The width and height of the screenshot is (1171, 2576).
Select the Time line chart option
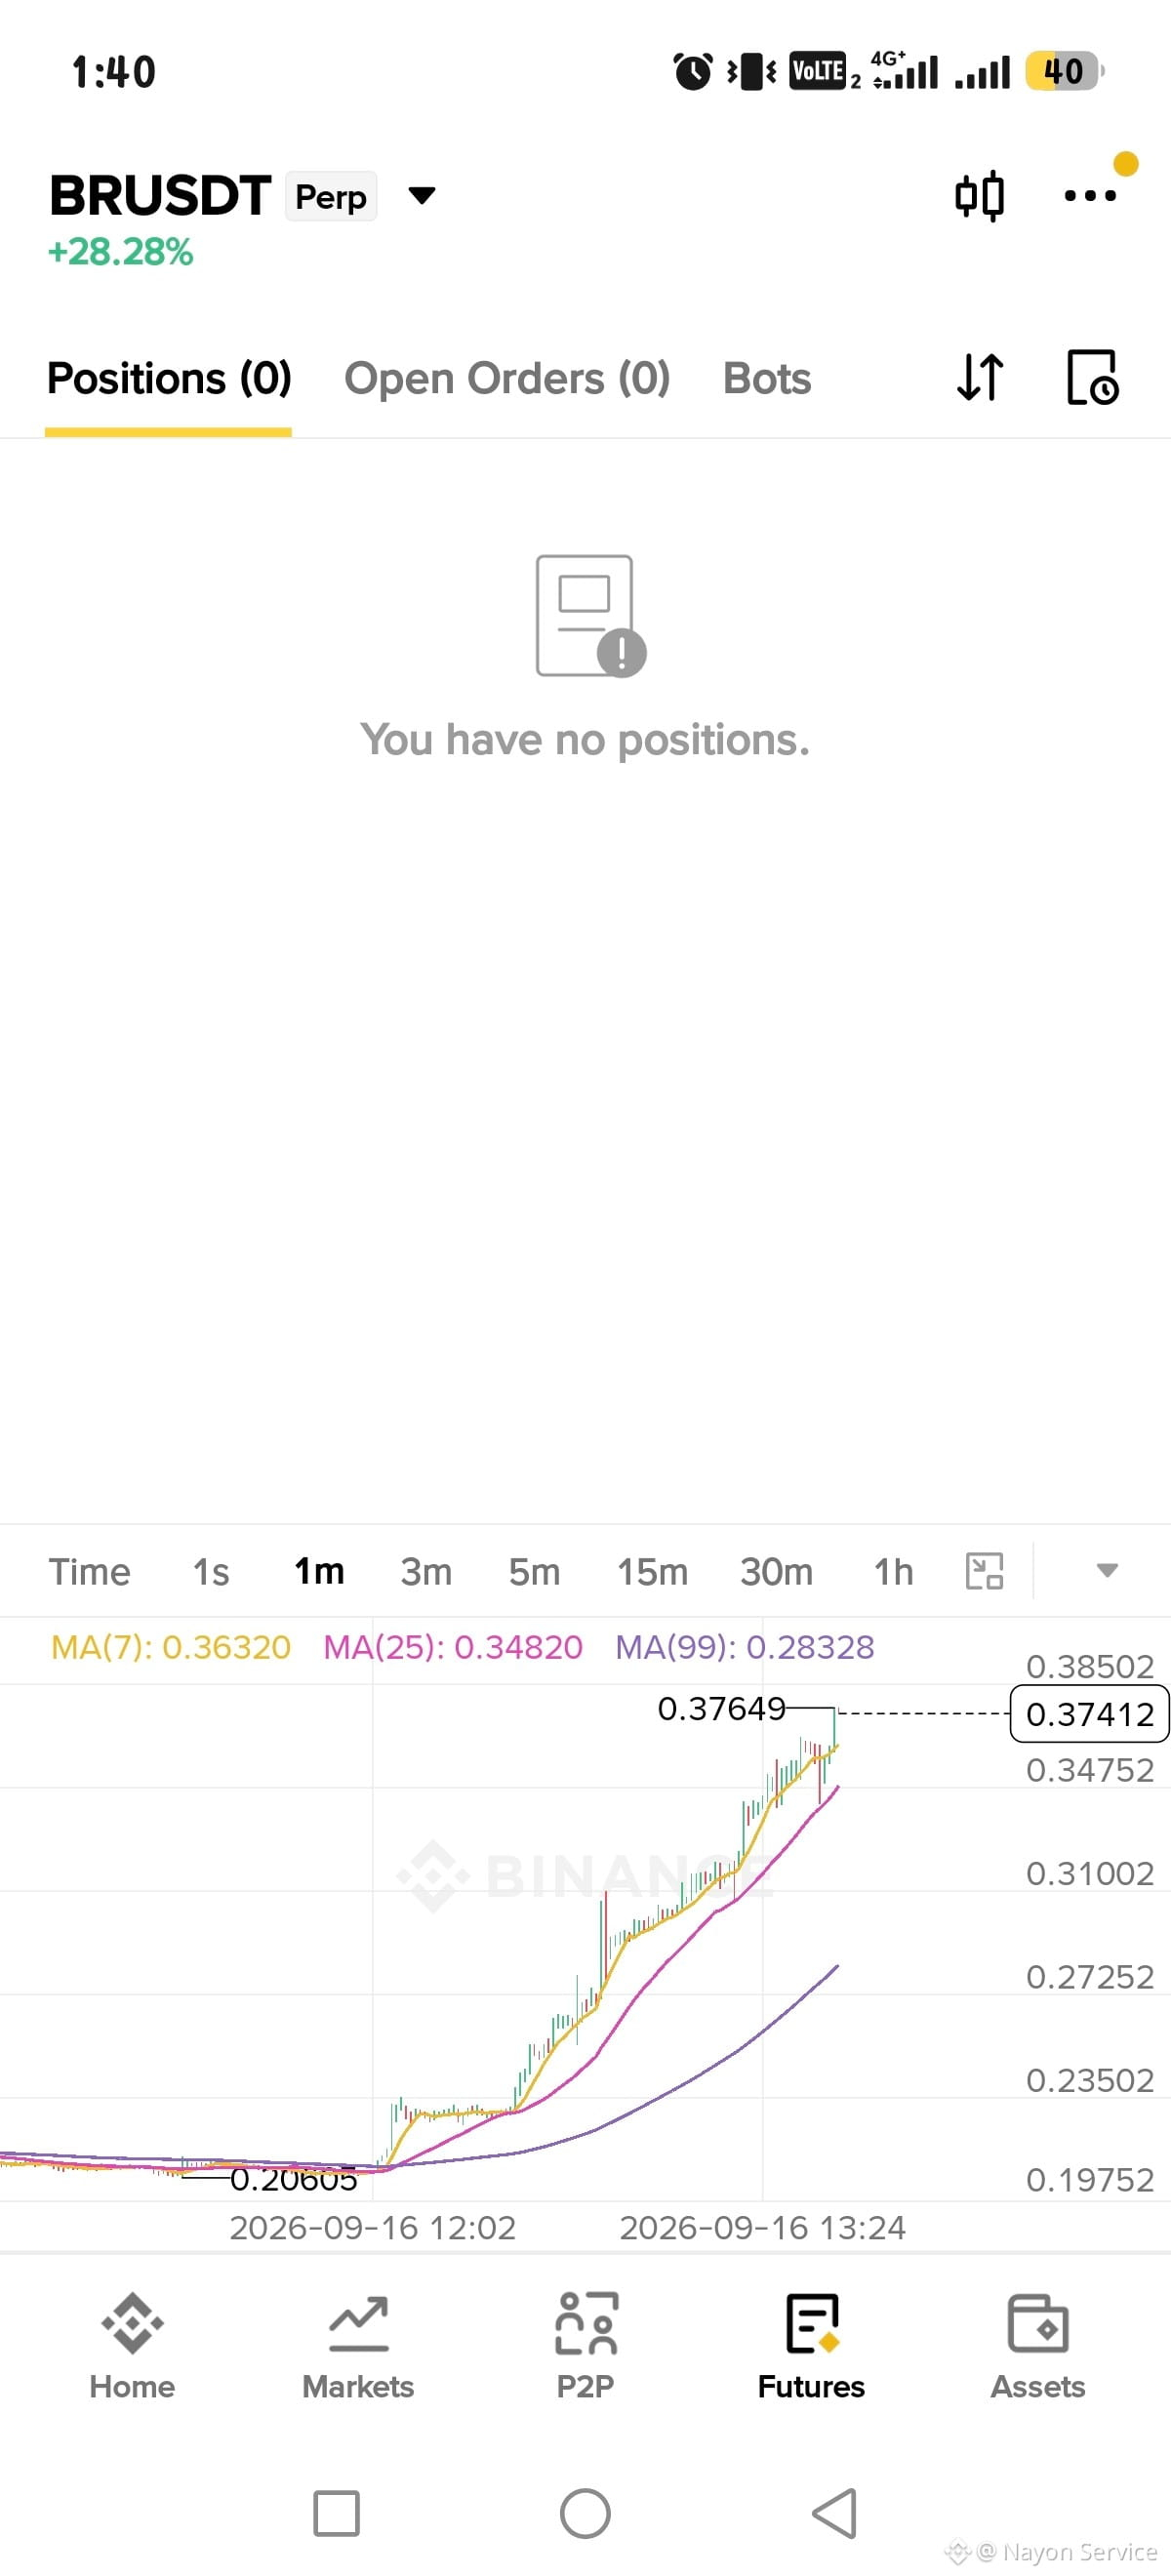[89, 1571]
